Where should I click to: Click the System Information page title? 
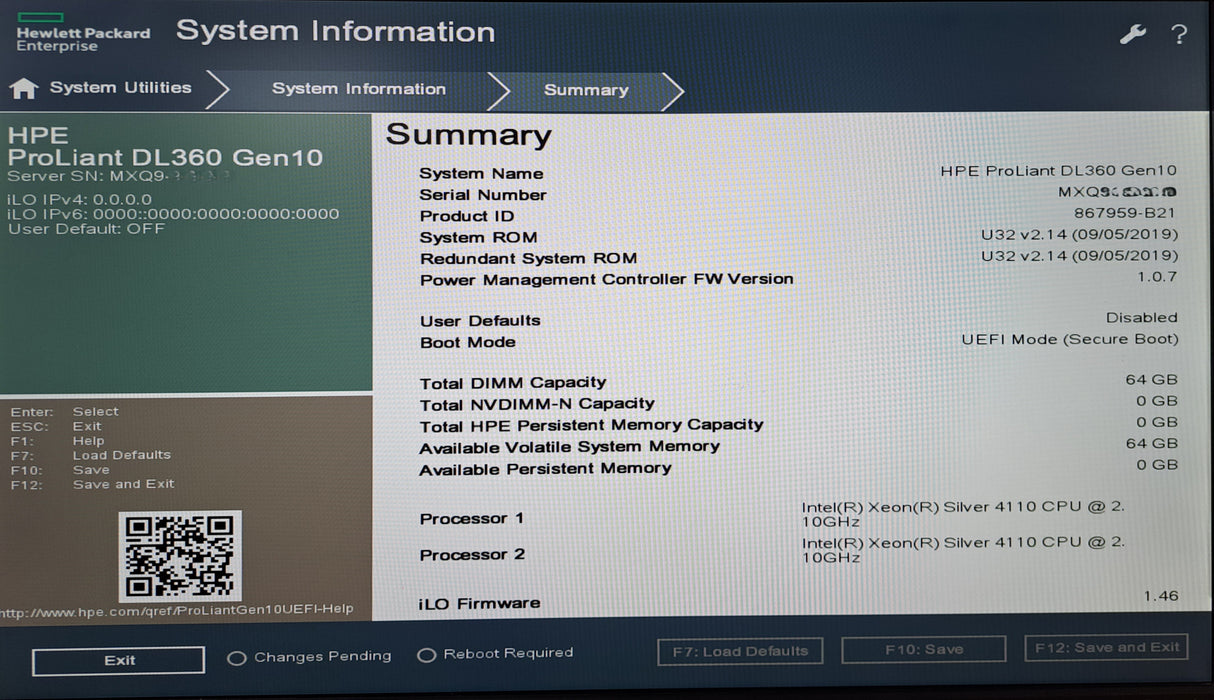click(335, 31)
